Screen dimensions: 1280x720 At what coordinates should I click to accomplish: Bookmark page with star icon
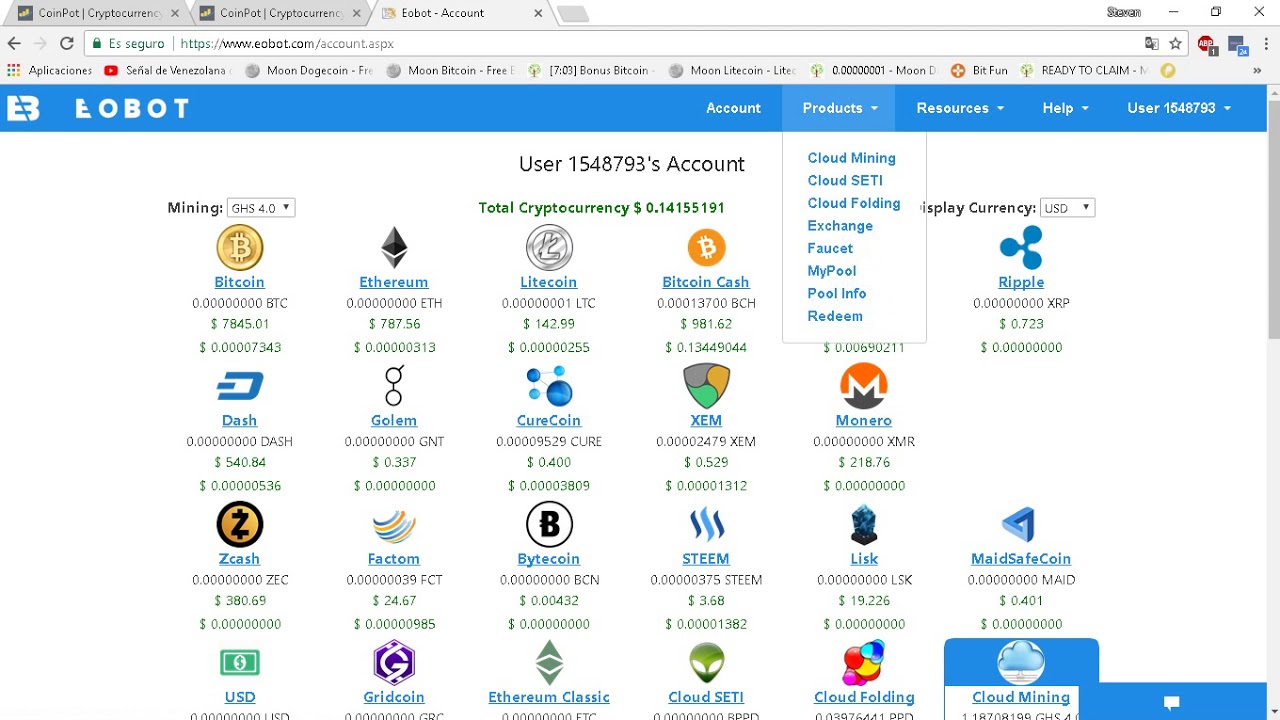click(x=1176, y=44)
